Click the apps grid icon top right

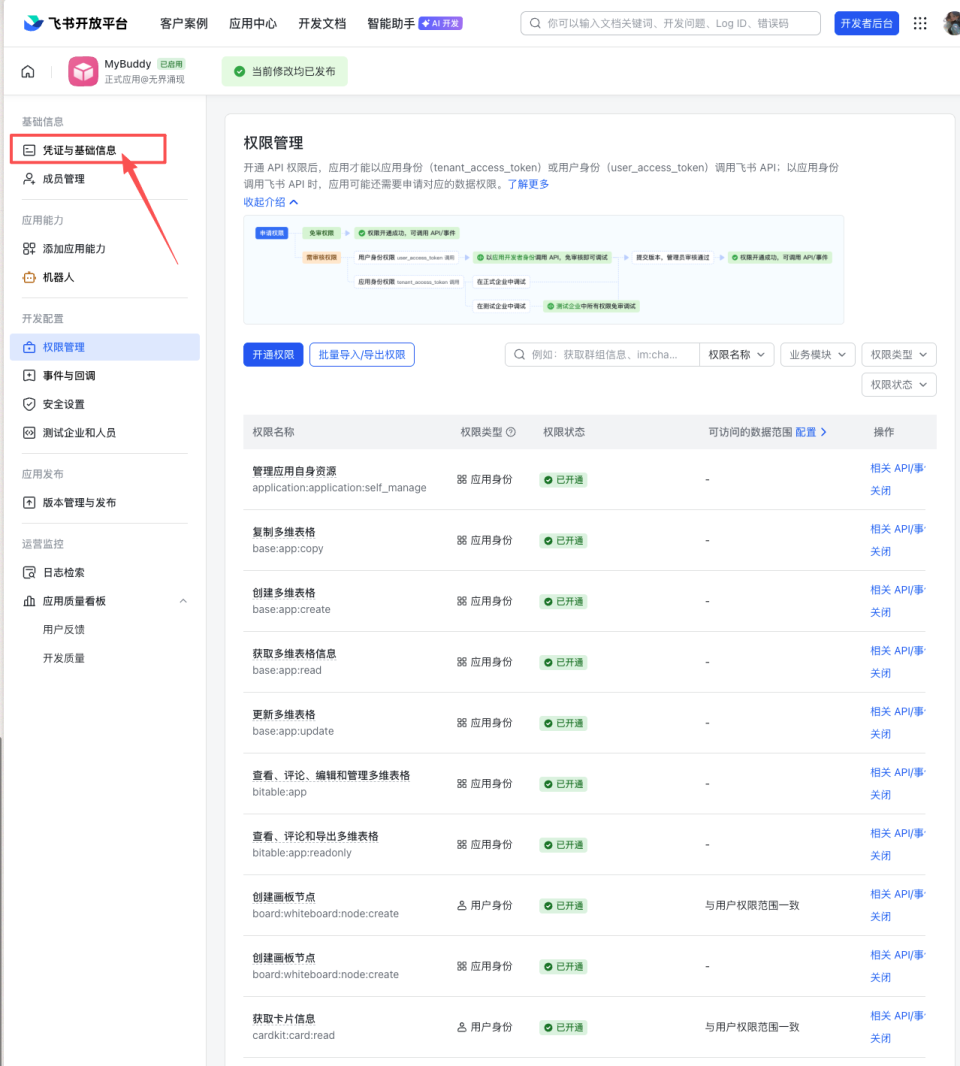click(x=920, y=22)
